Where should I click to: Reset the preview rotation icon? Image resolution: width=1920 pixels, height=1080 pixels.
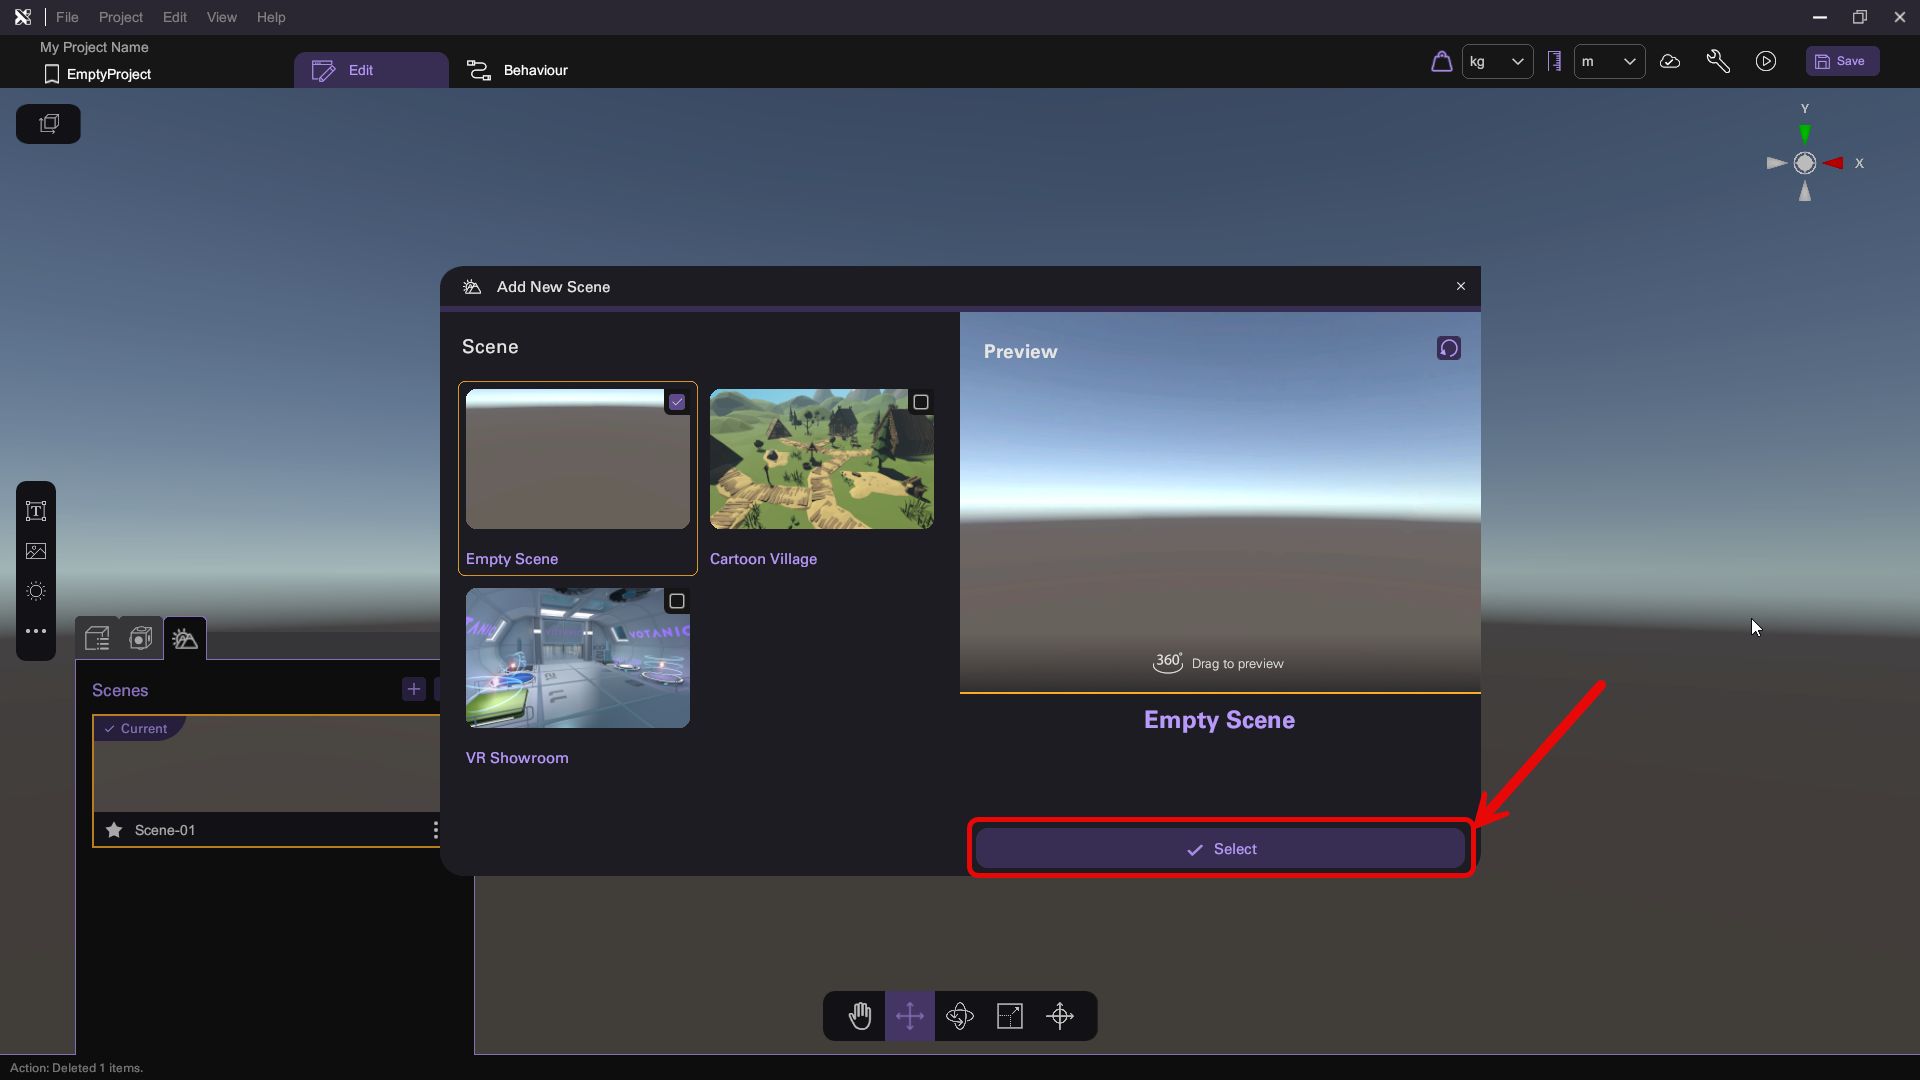tap(1449, 348)
